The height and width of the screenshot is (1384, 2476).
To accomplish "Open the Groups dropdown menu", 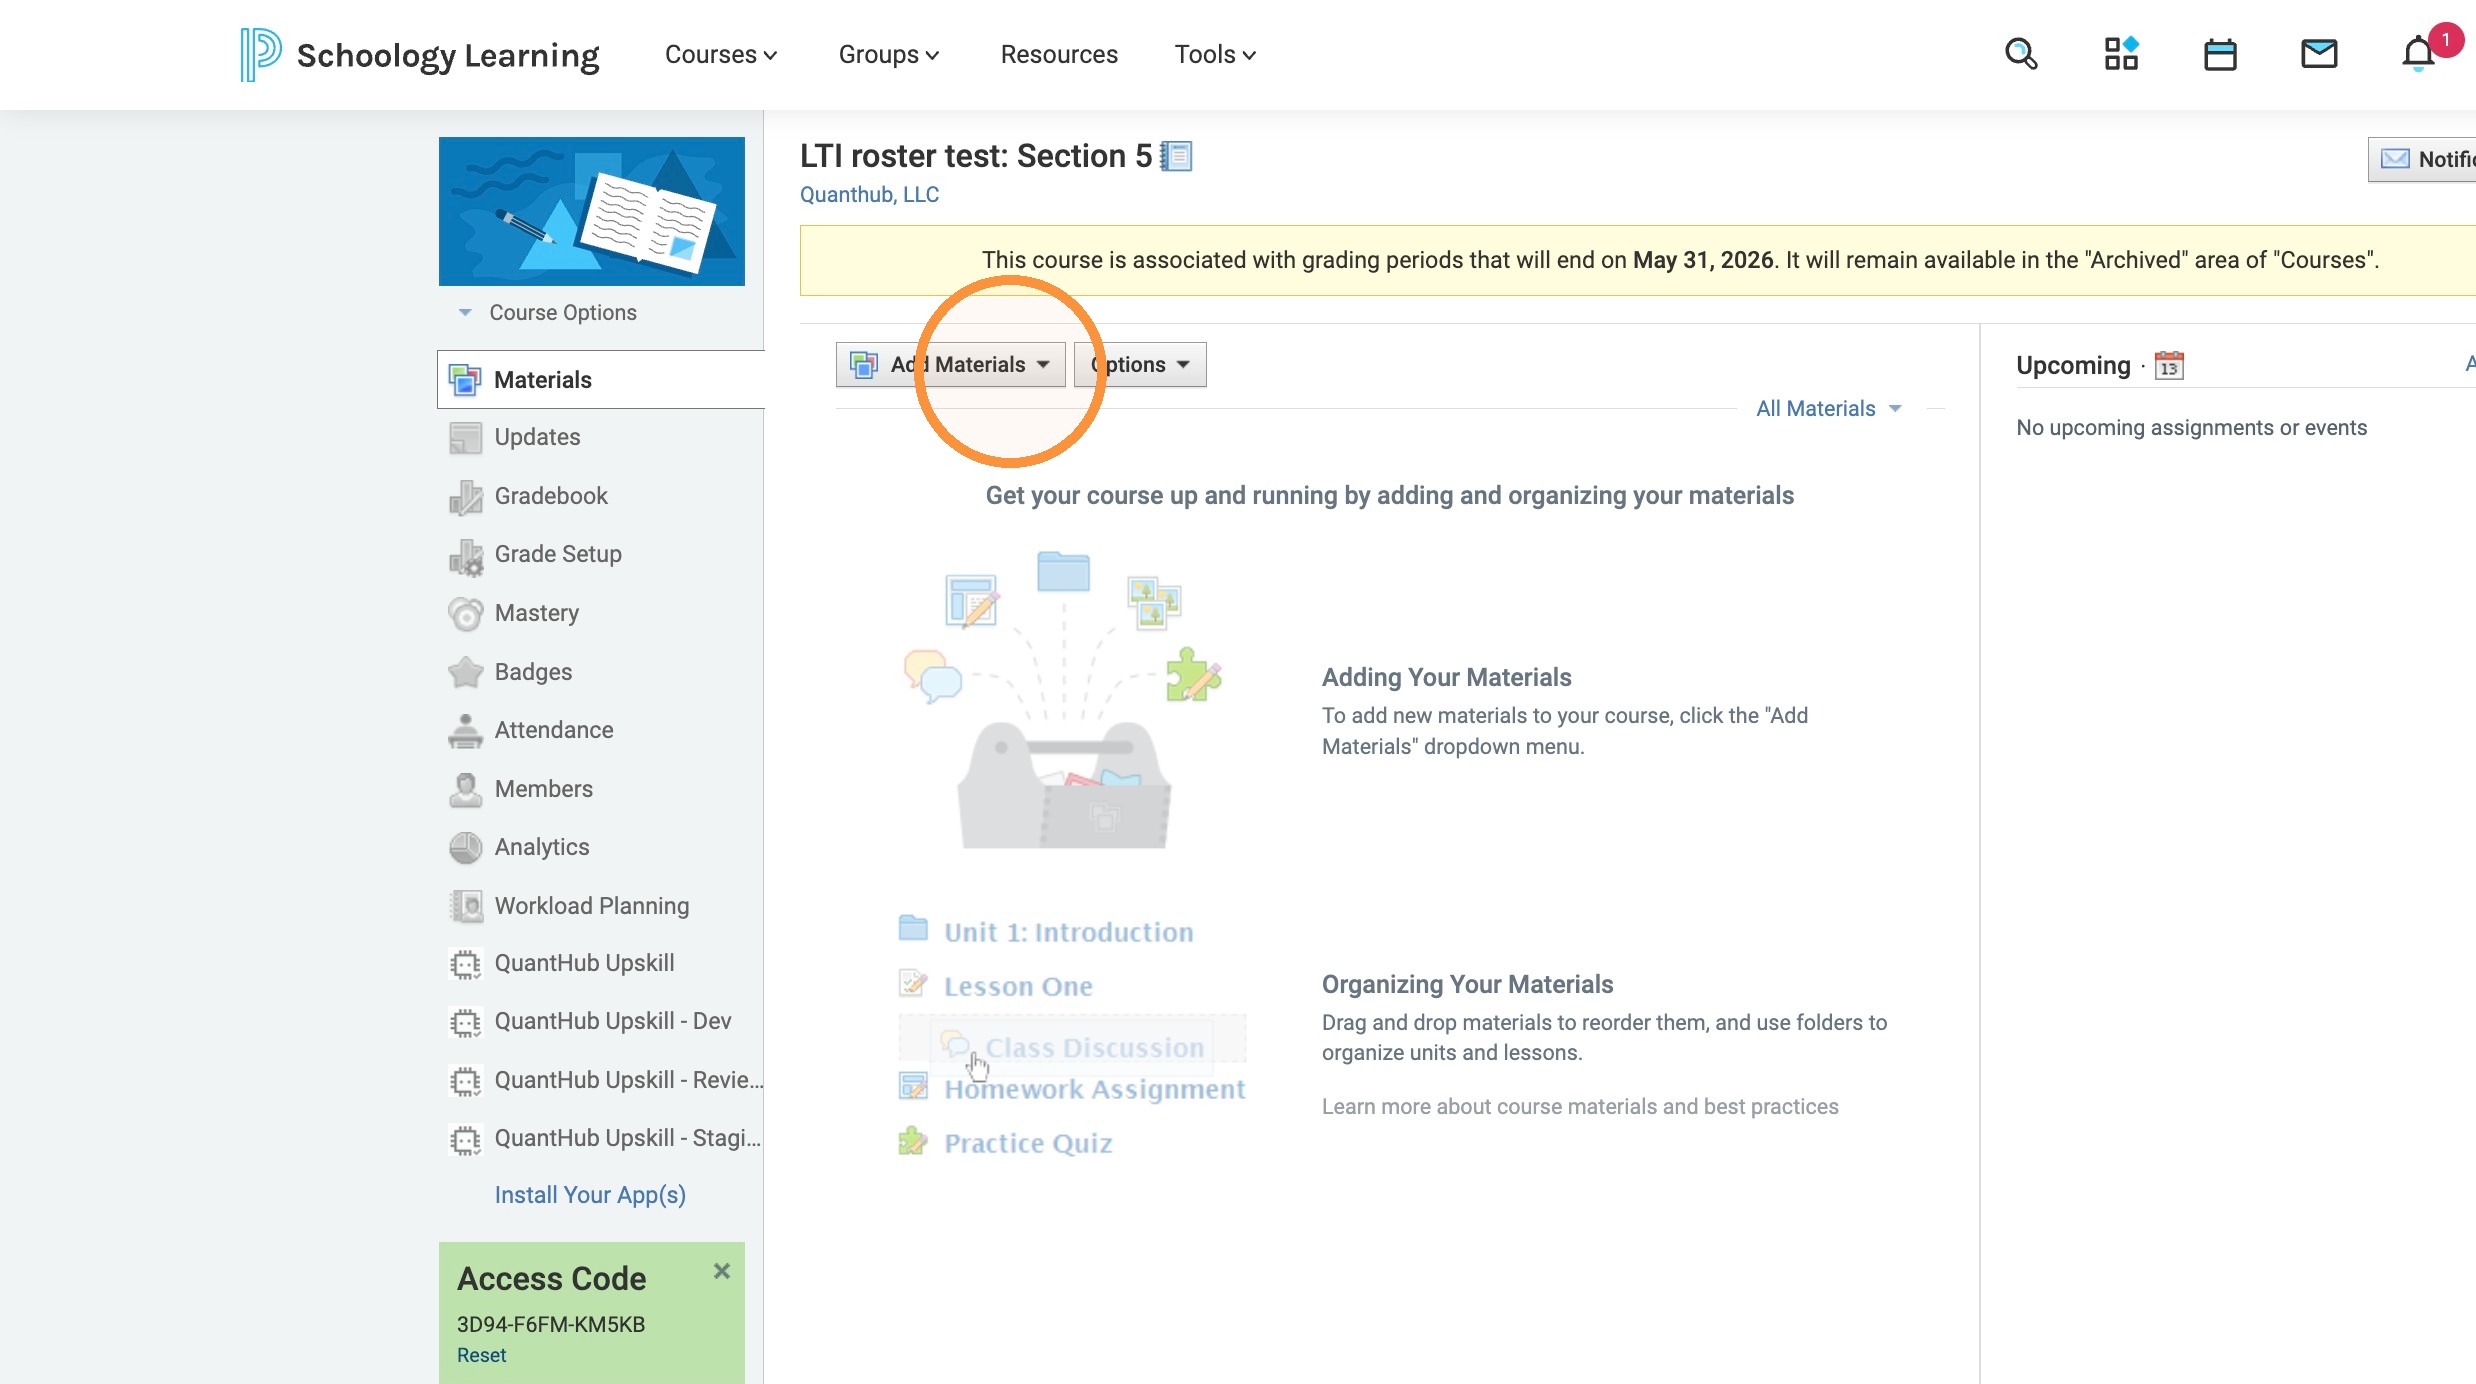I will click(x=889, y=54).
